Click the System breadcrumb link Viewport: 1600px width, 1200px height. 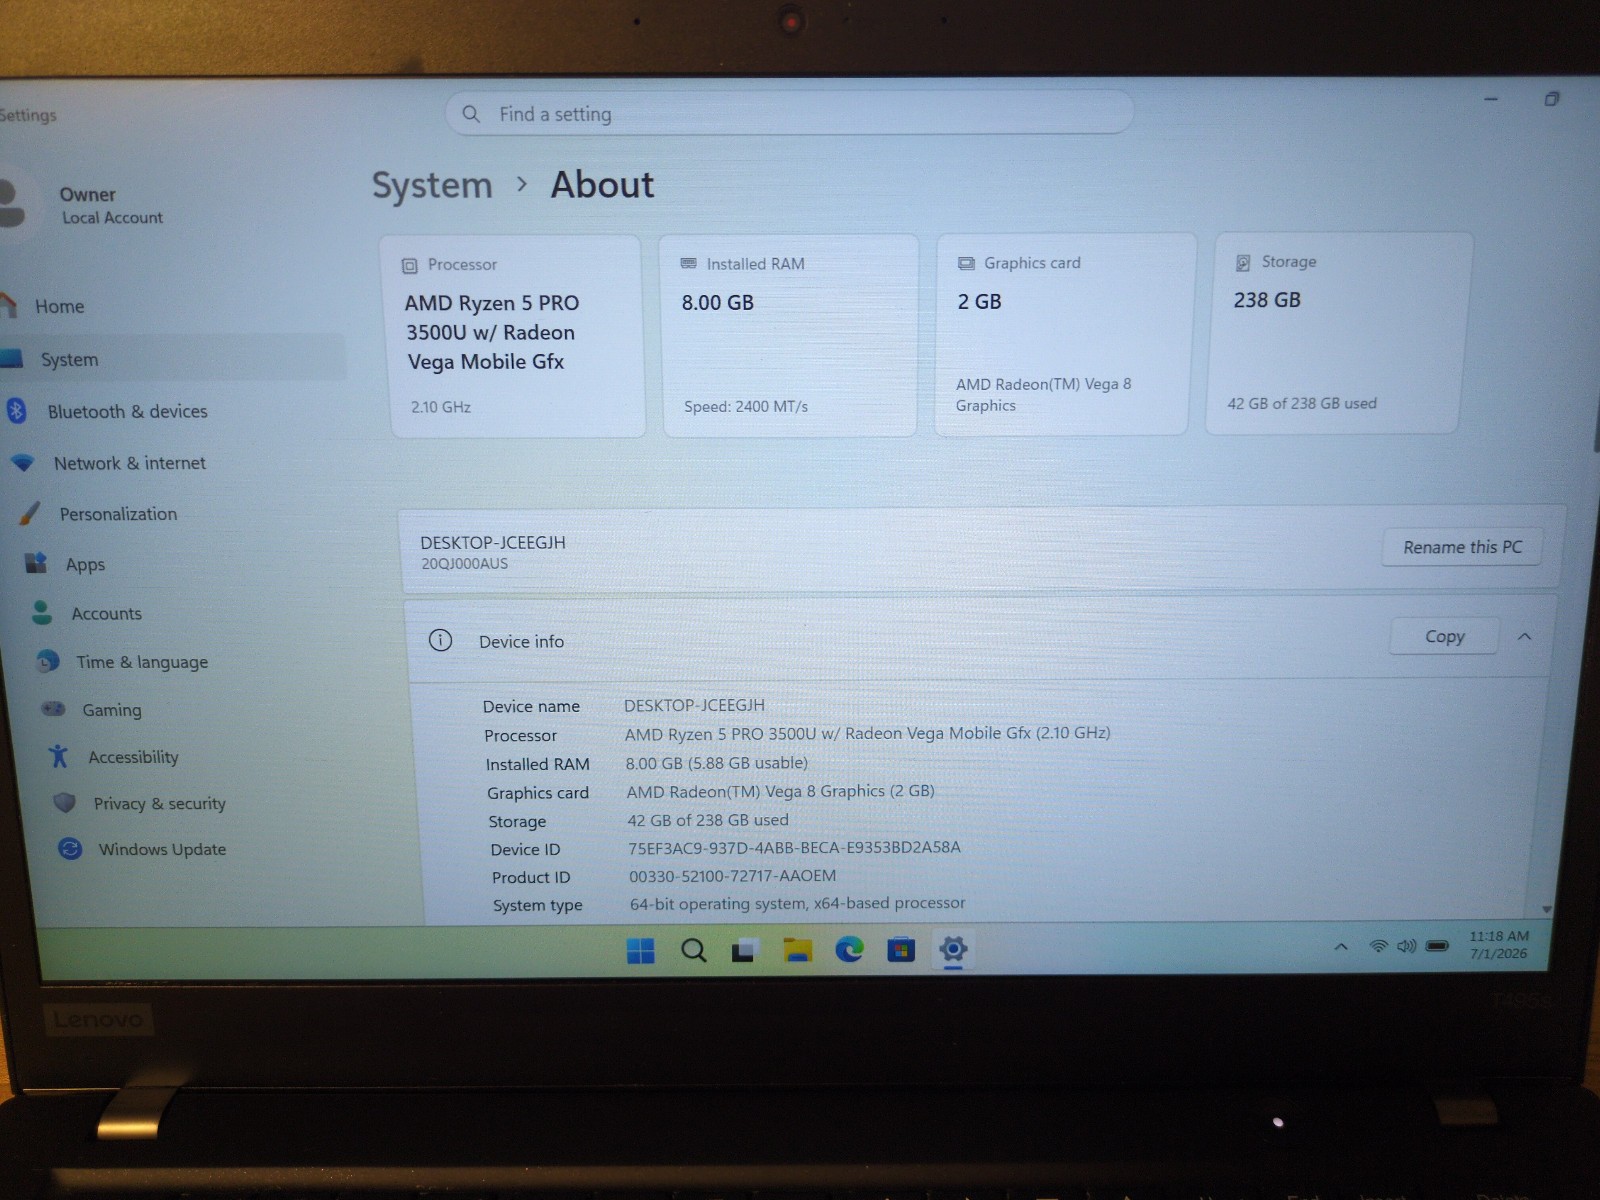coord(432,186)
